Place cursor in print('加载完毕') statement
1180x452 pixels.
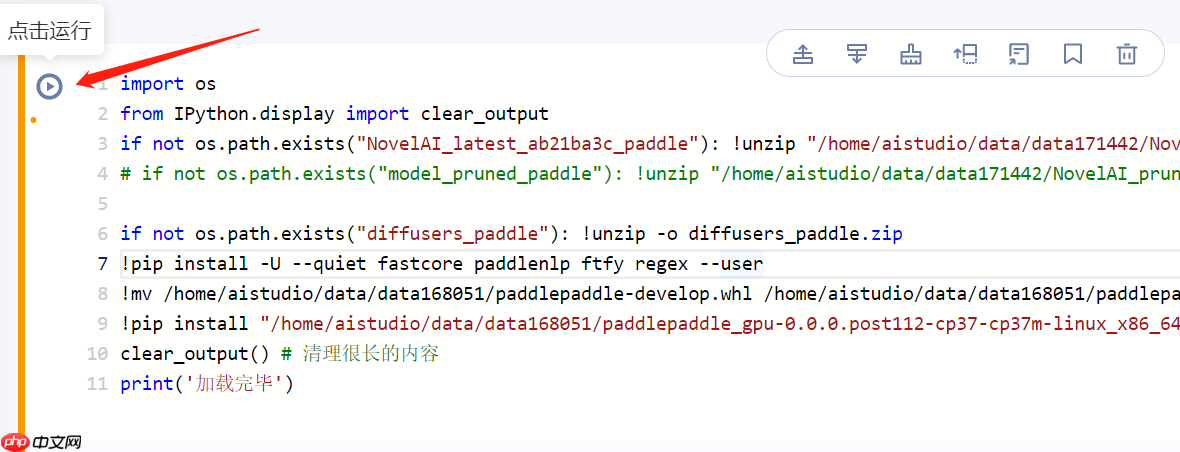[206, 384]
